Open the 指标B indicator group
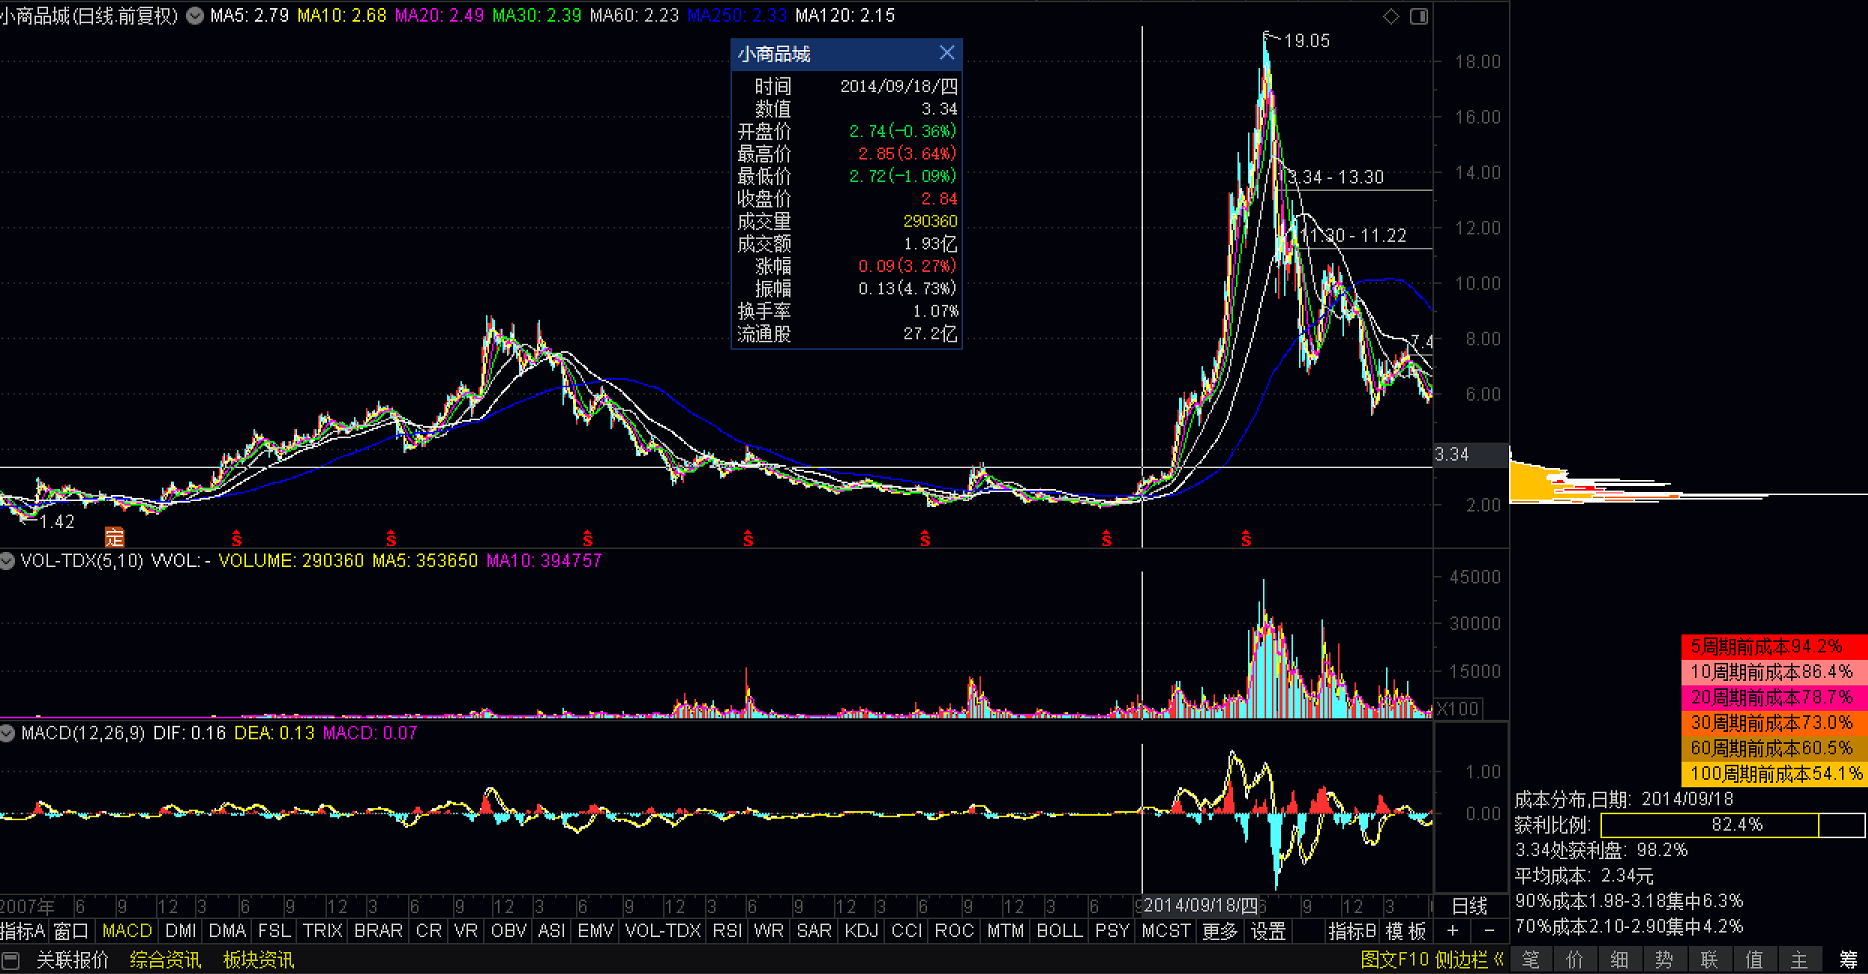The width and height of the screenshot is (1868, 974). 1352,931
